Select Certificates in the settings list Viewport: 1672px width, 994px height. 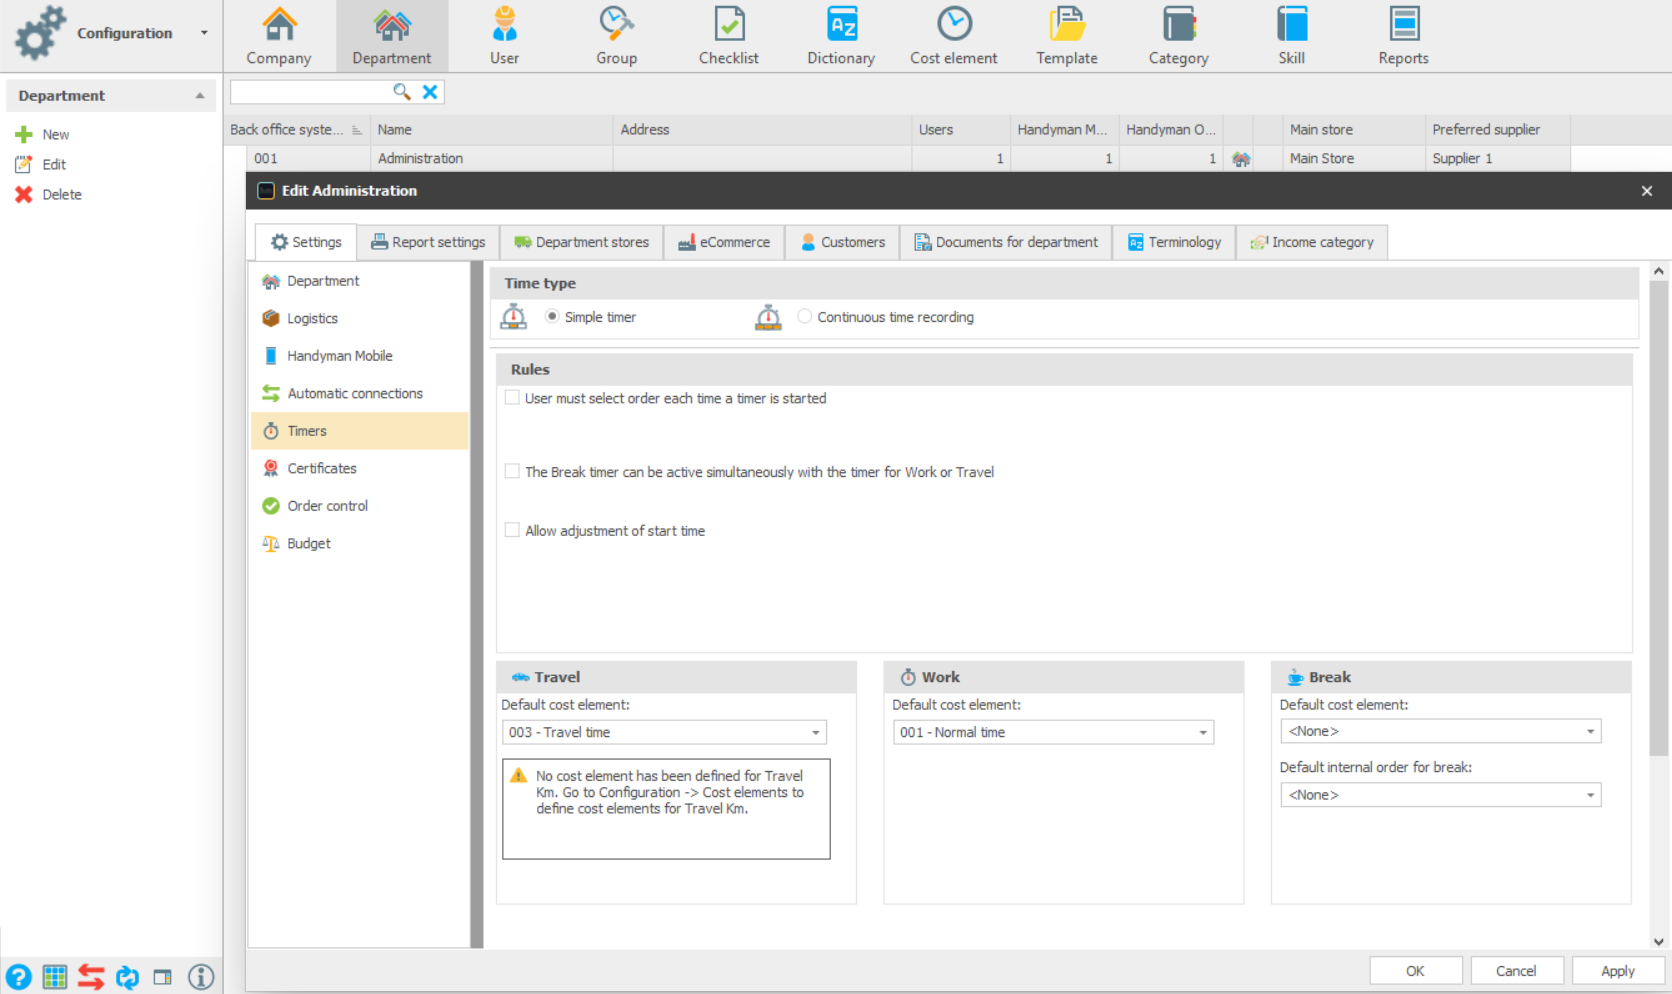tap(359, 468)
